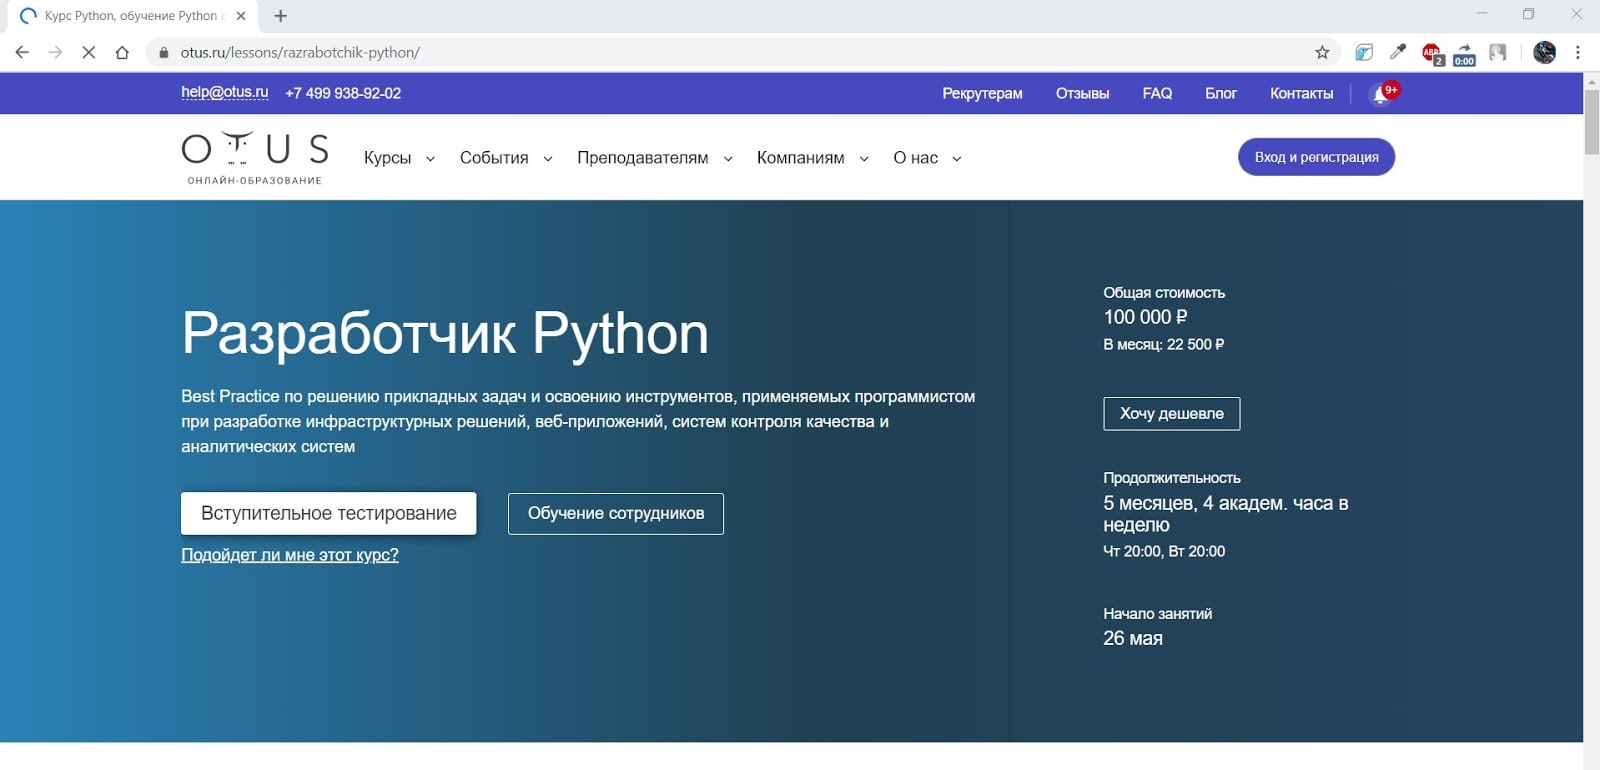Open the browser home page
The image size is (1600, 770).
(122, 52)
